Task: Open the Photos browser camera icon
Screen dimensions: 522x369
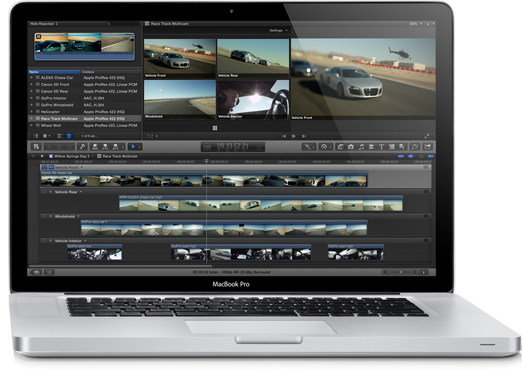Action: 351,147
